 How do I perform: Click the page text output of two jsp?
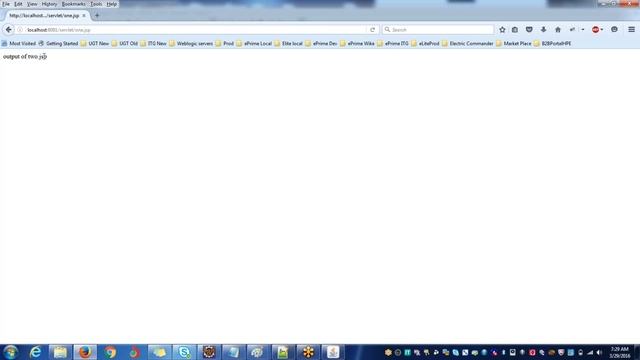click(x=25, y=56)
